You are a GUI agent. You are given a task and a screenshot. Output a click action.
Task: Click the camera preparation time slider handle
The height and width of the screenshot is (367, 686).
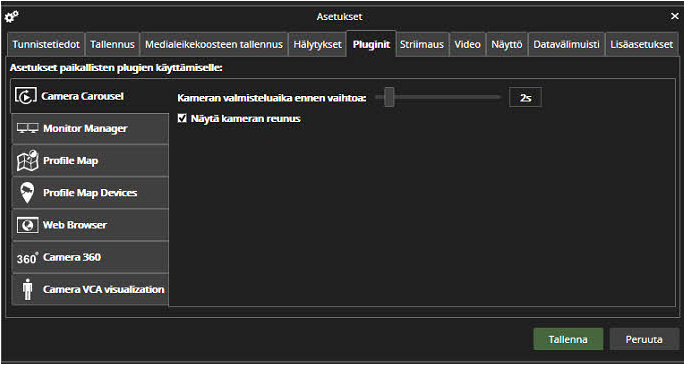pos(389,97)
